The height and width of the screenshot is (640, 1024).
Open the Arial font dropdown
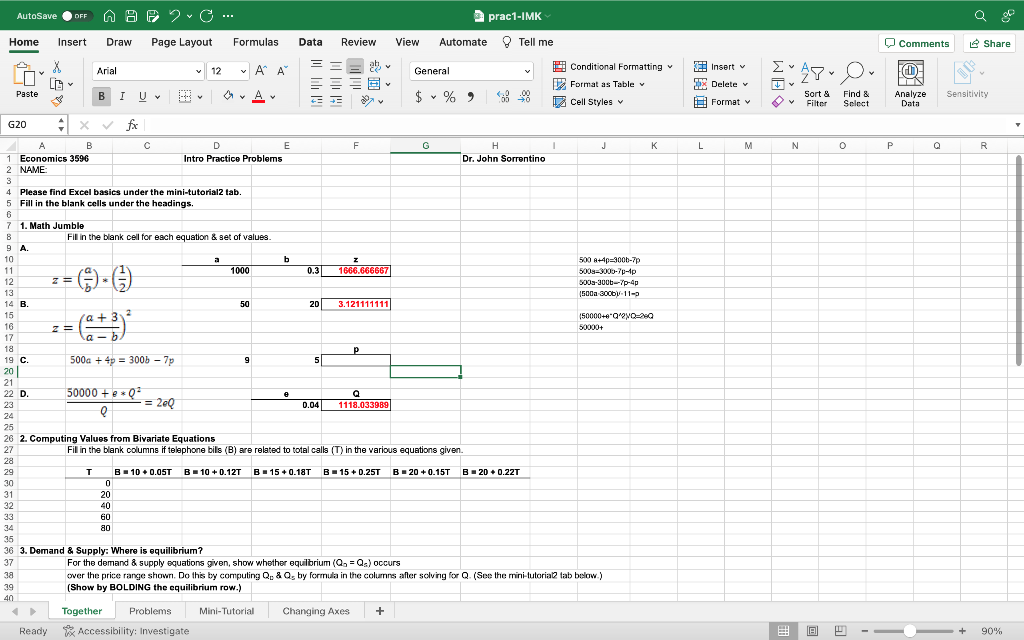148,69
